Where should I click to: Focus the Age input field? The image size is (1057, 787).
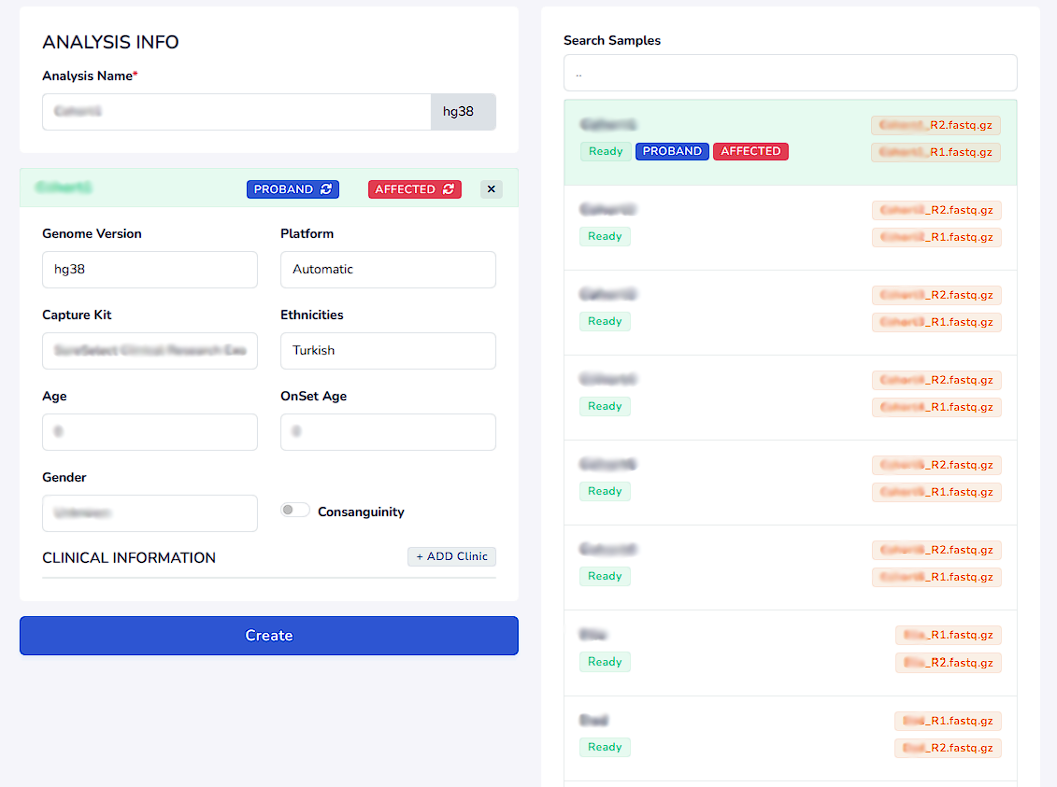[x=150, y=432]
